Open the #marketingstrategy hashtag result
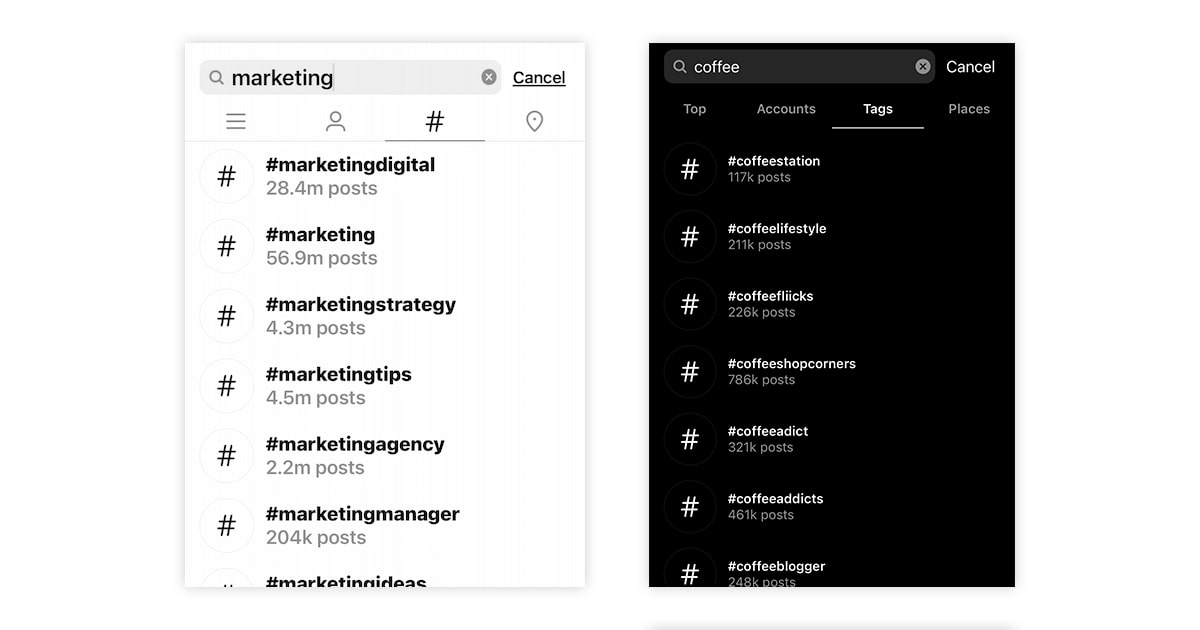 360,315
